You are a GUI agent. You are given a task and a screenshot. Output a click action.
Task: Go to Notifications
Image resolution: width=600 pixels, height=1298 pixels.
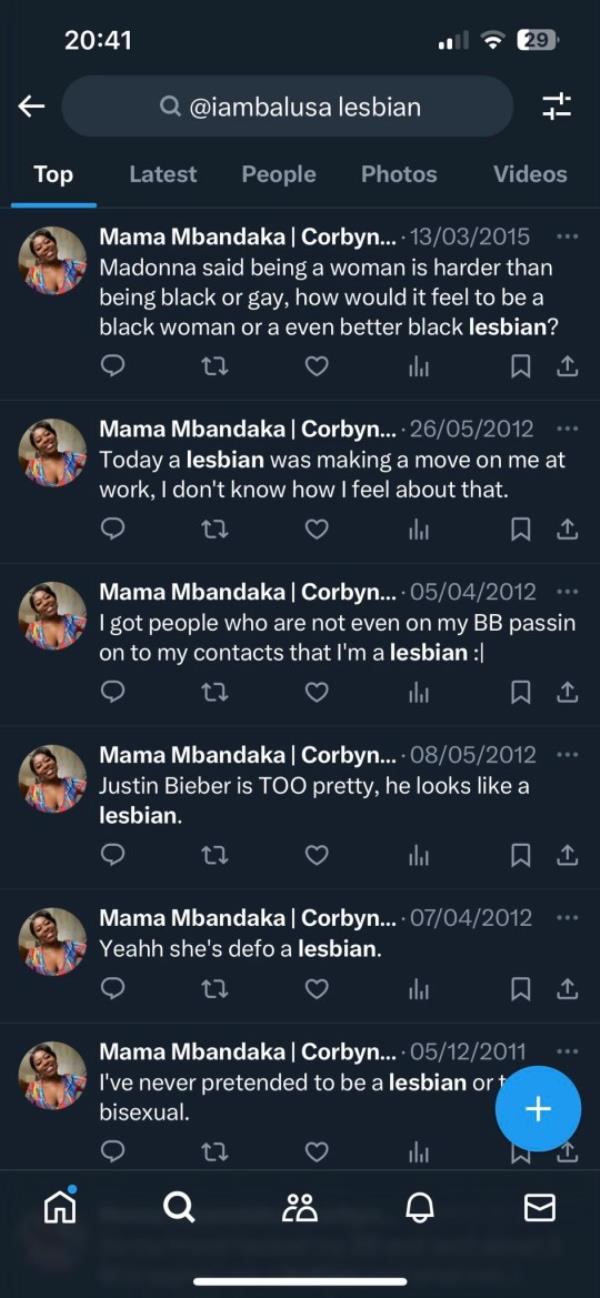click(x=420, y=1207)
